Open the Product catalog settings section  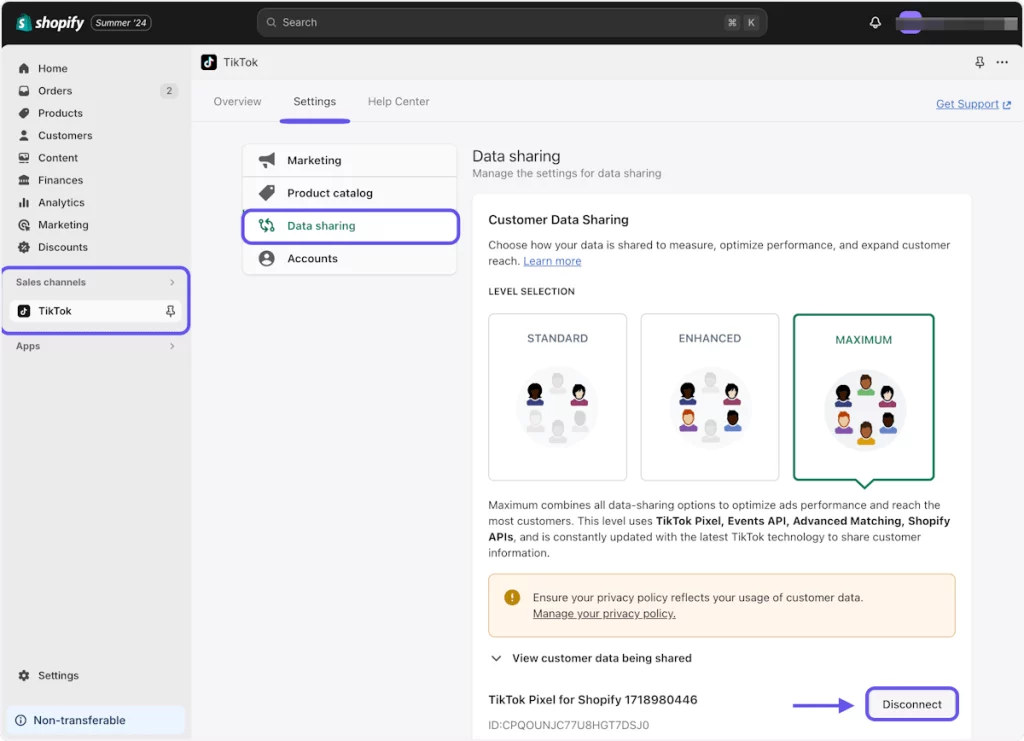[x=350, y=193]
